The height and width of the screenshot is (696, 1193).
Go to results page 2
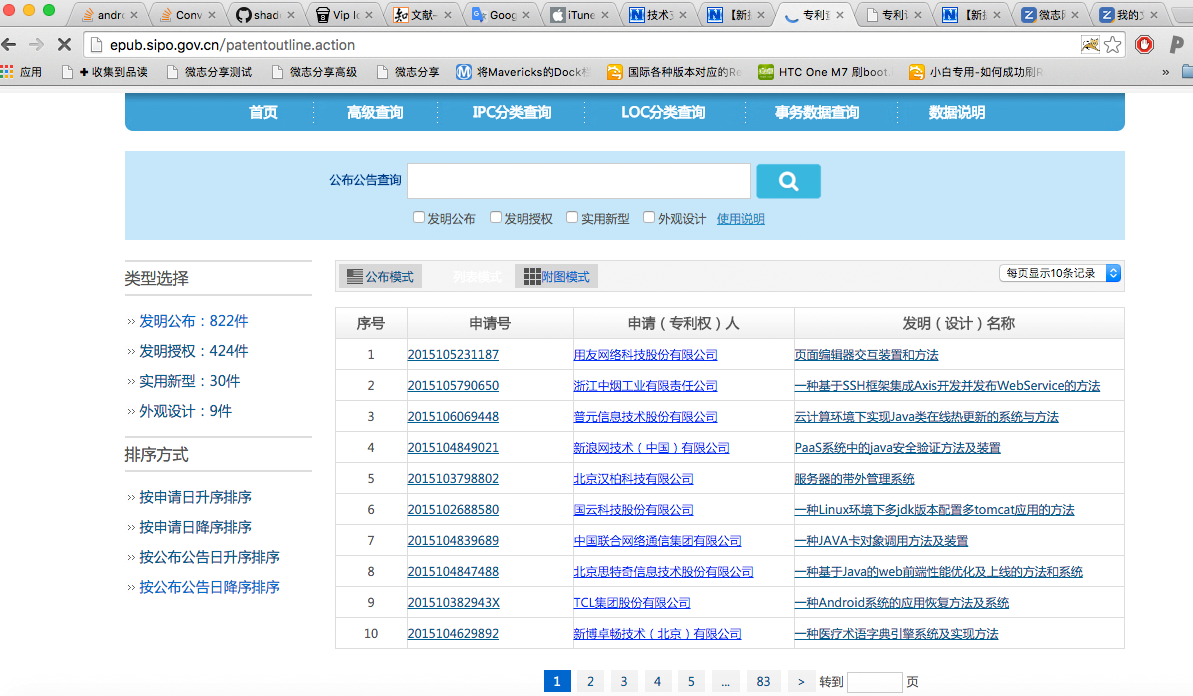[590, 682]
